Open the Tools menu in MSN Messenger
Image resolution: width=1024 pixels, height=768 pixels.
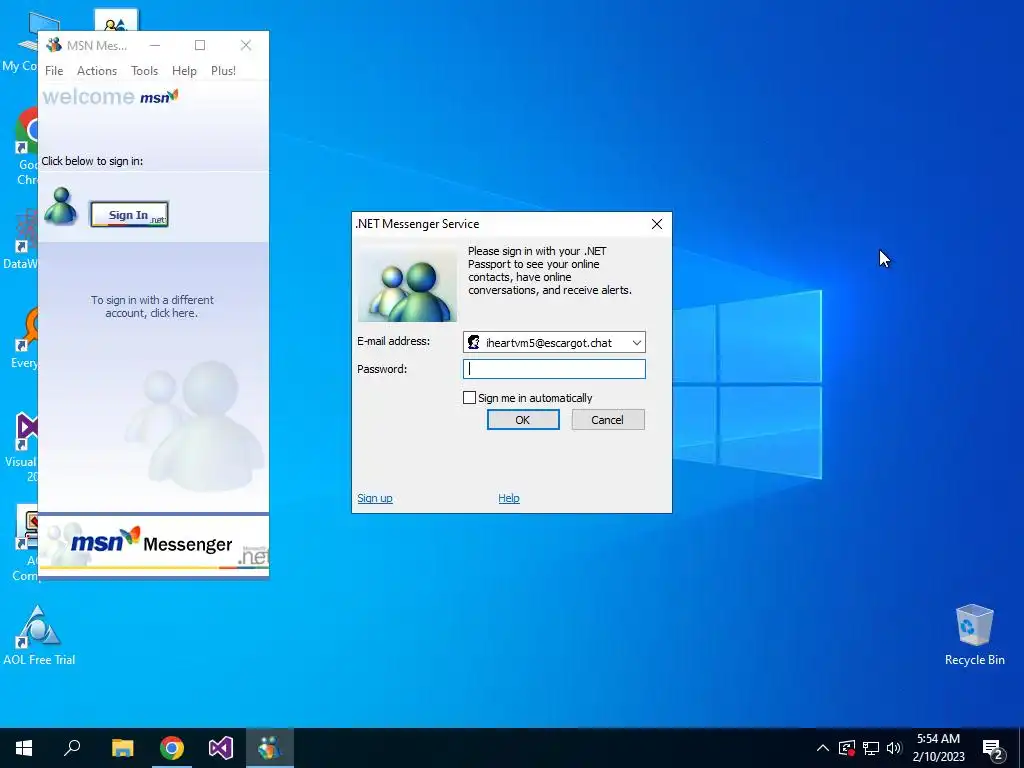point(144,71)
